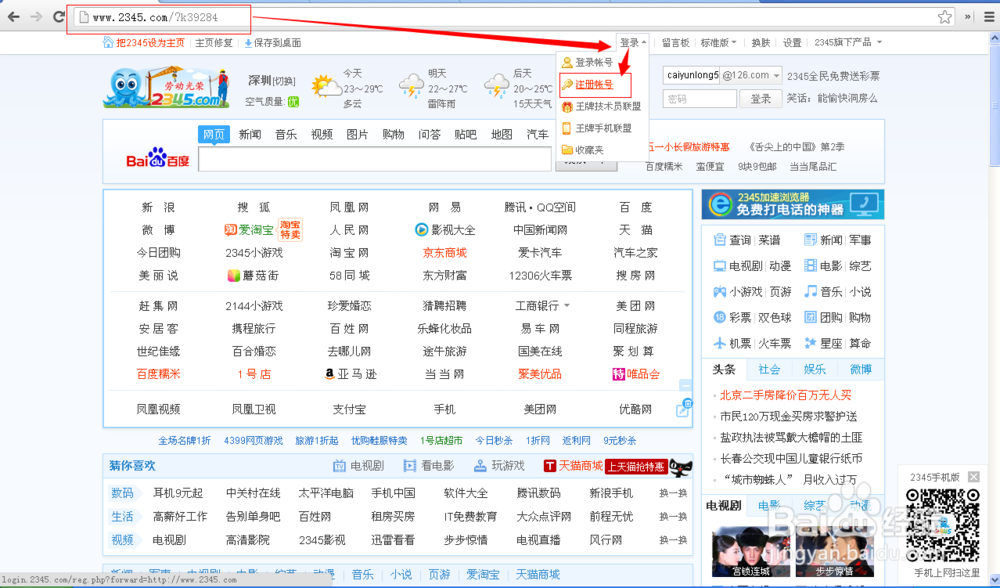Expand the 工商银行 dropdown arrow
This screenshot has width=1000, height=588.
[567, 306]
